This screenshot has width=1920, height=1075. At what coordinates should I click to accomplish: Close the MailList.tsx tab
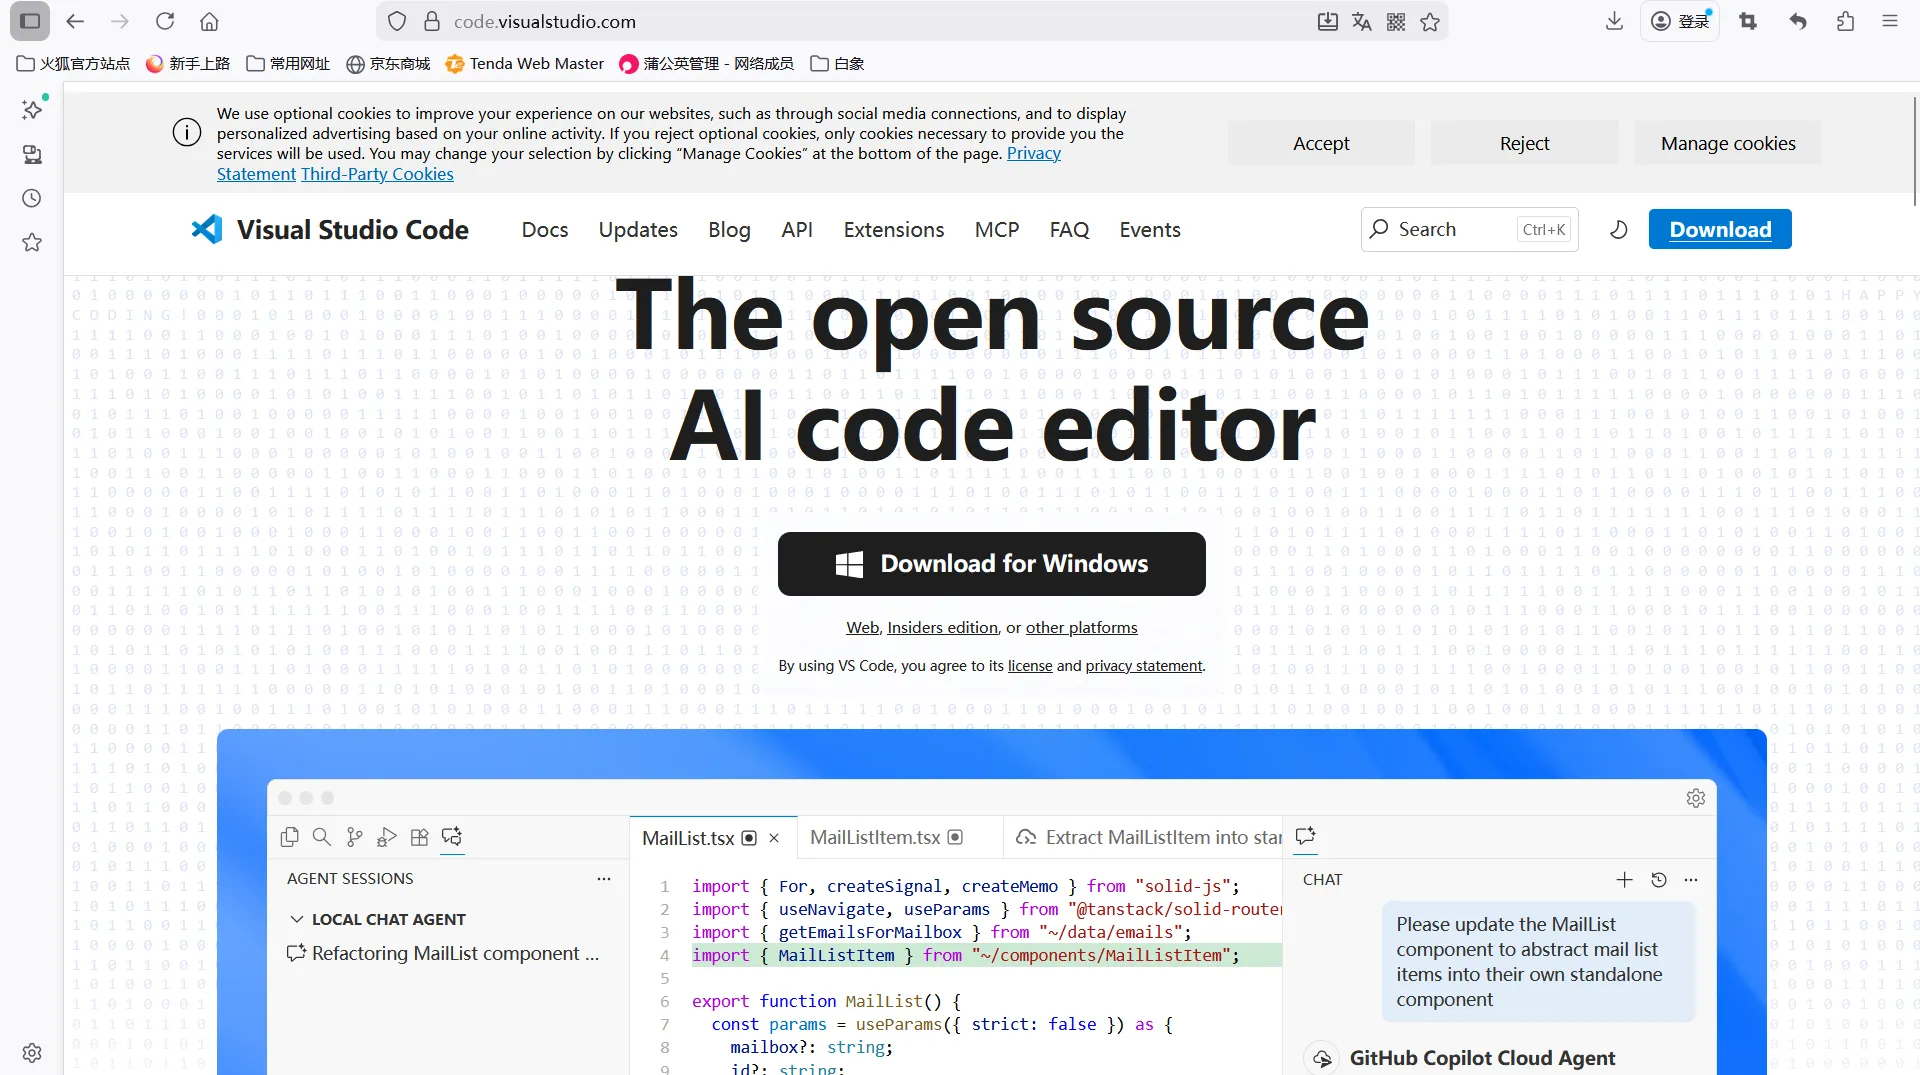(774, 838)
